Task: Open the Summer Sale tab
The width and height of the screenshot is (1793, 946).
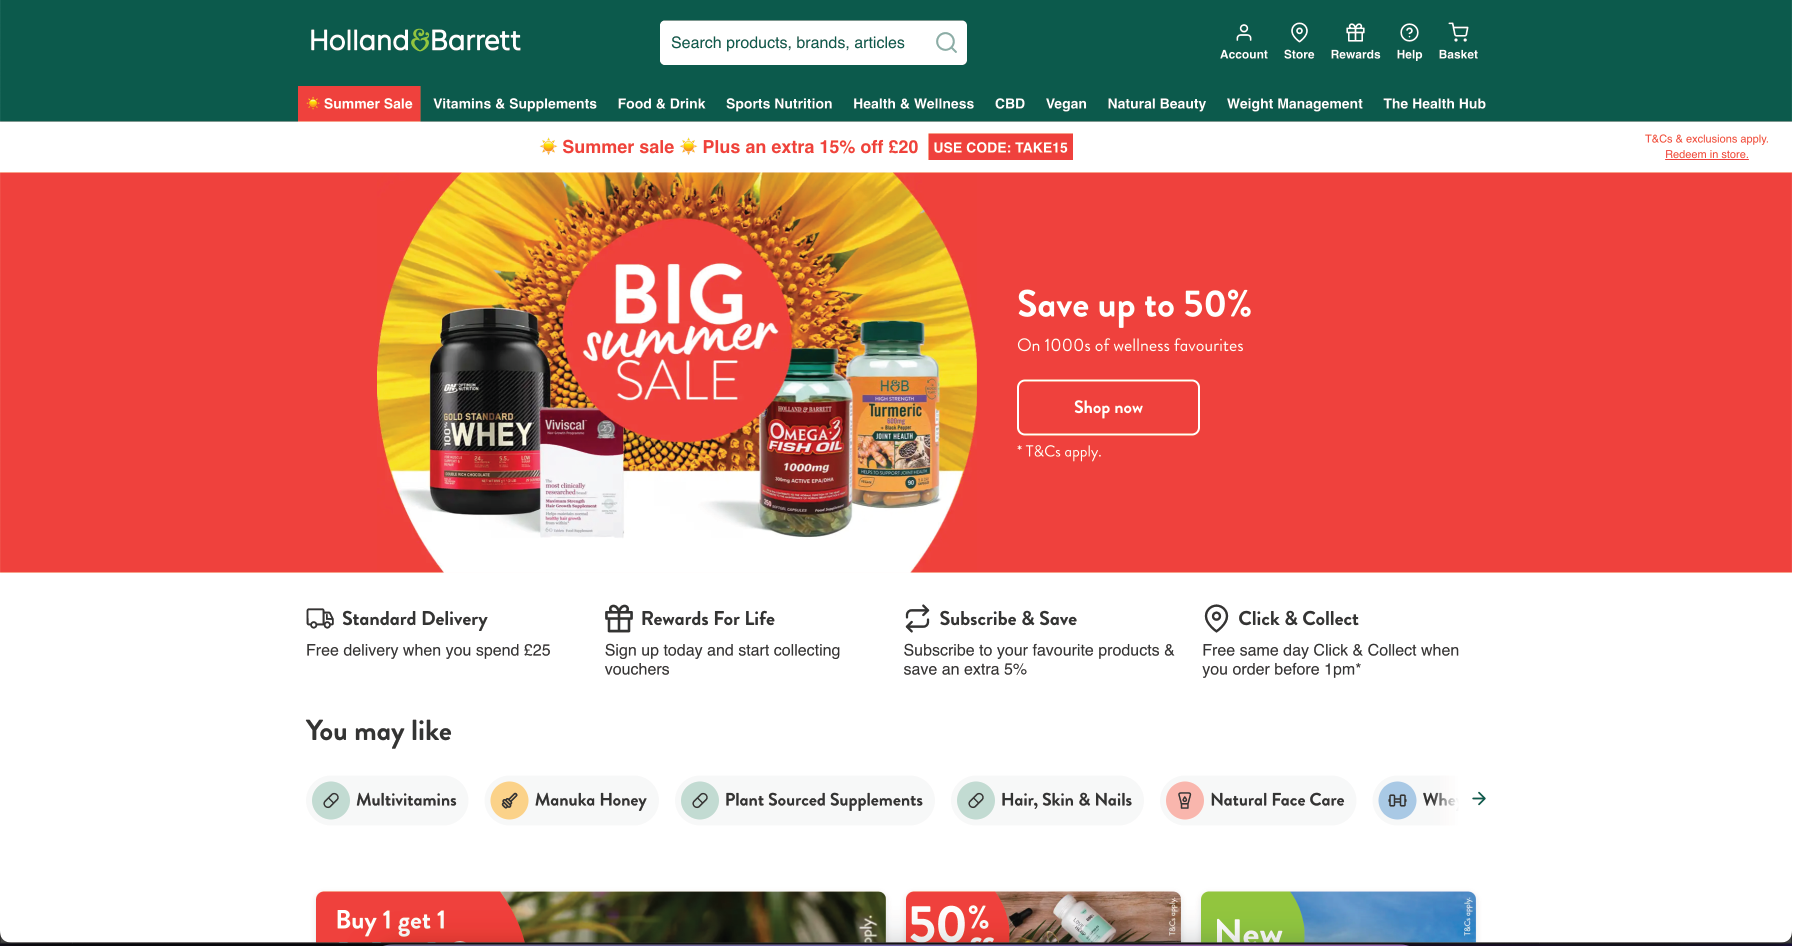Action: tap(359, 104)
